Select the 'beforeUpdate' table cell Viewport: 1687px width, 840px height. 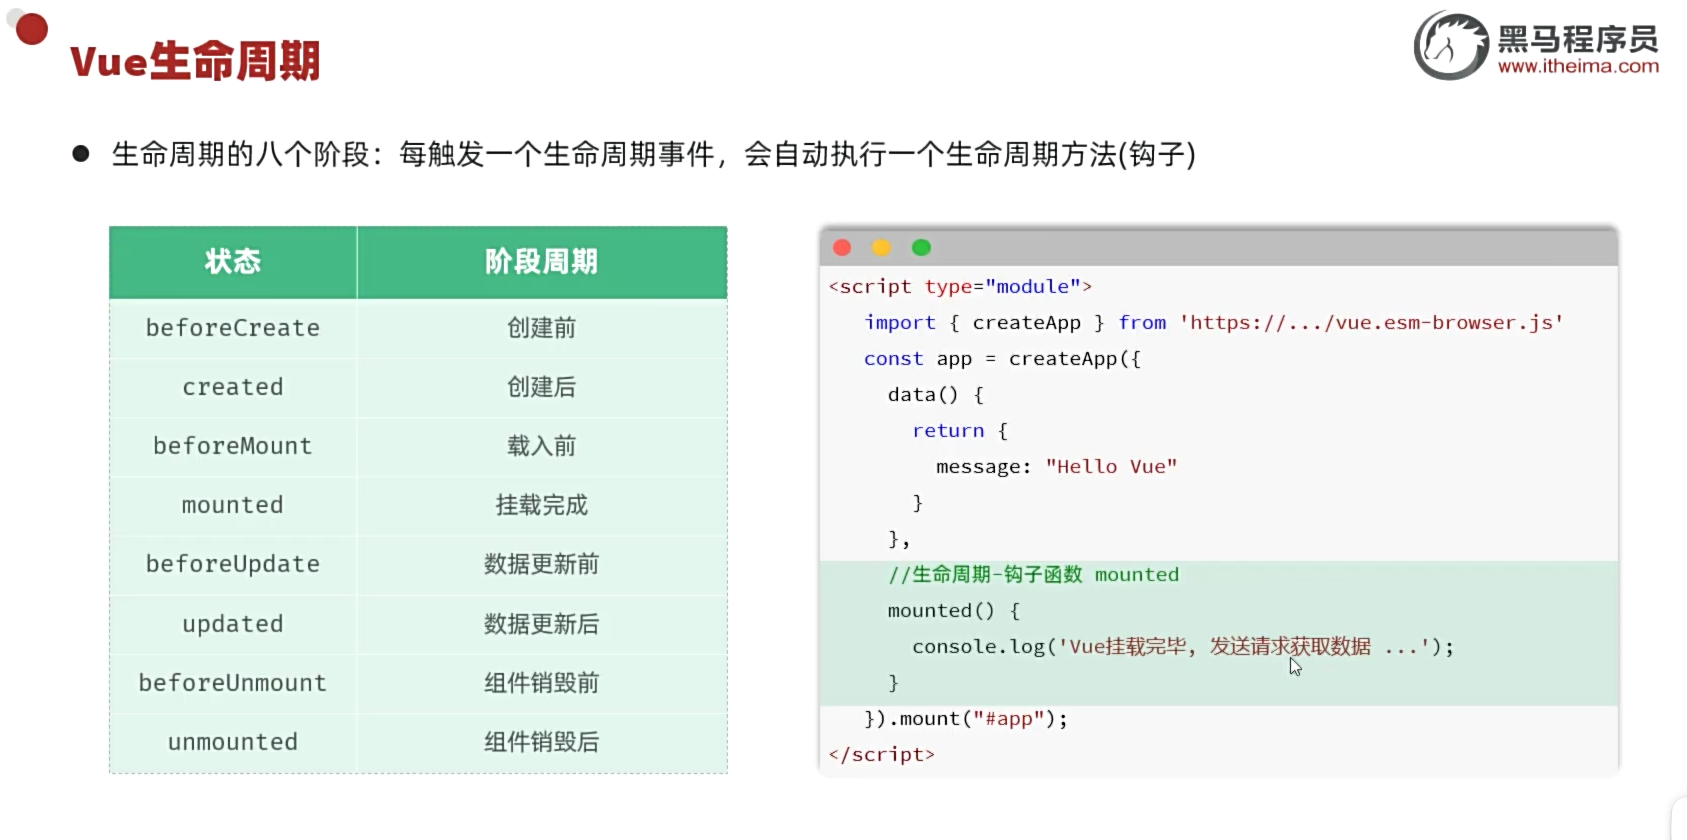[233, 564]
